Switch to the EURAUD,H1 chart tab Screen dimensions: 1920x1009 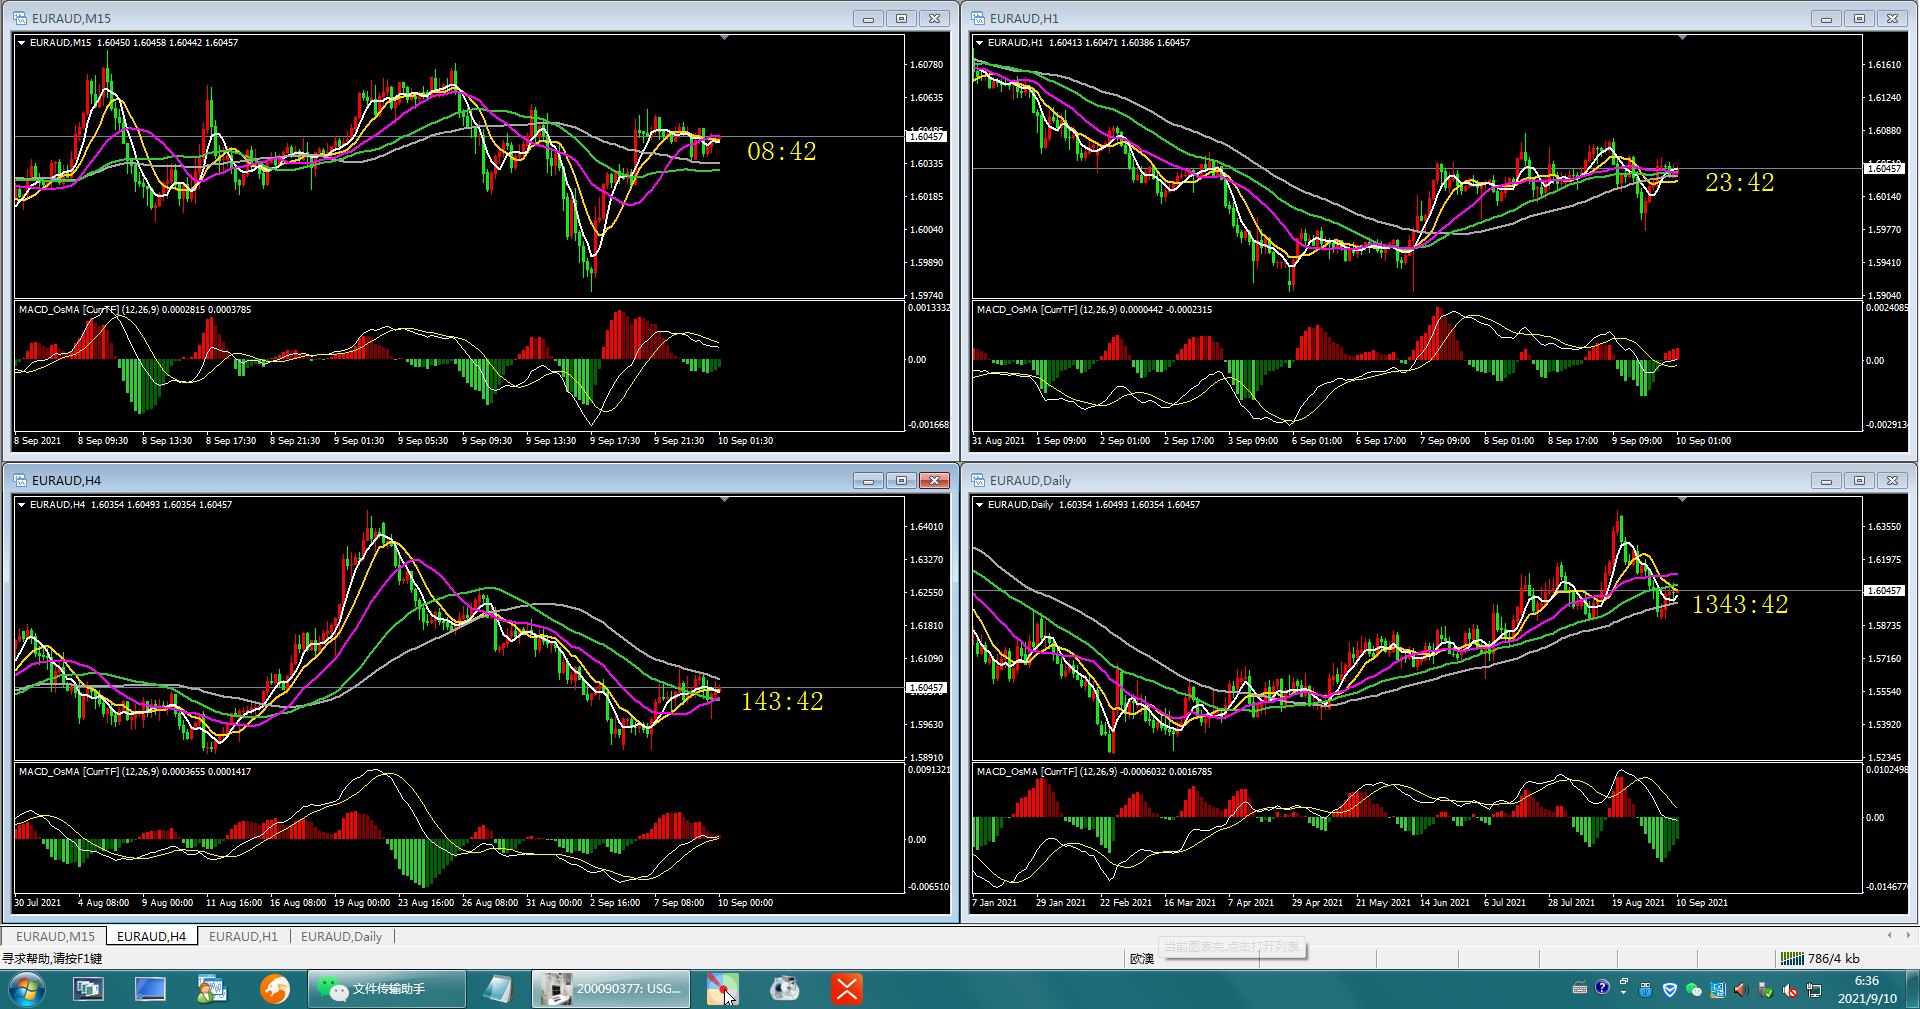(x=243, y=936)
